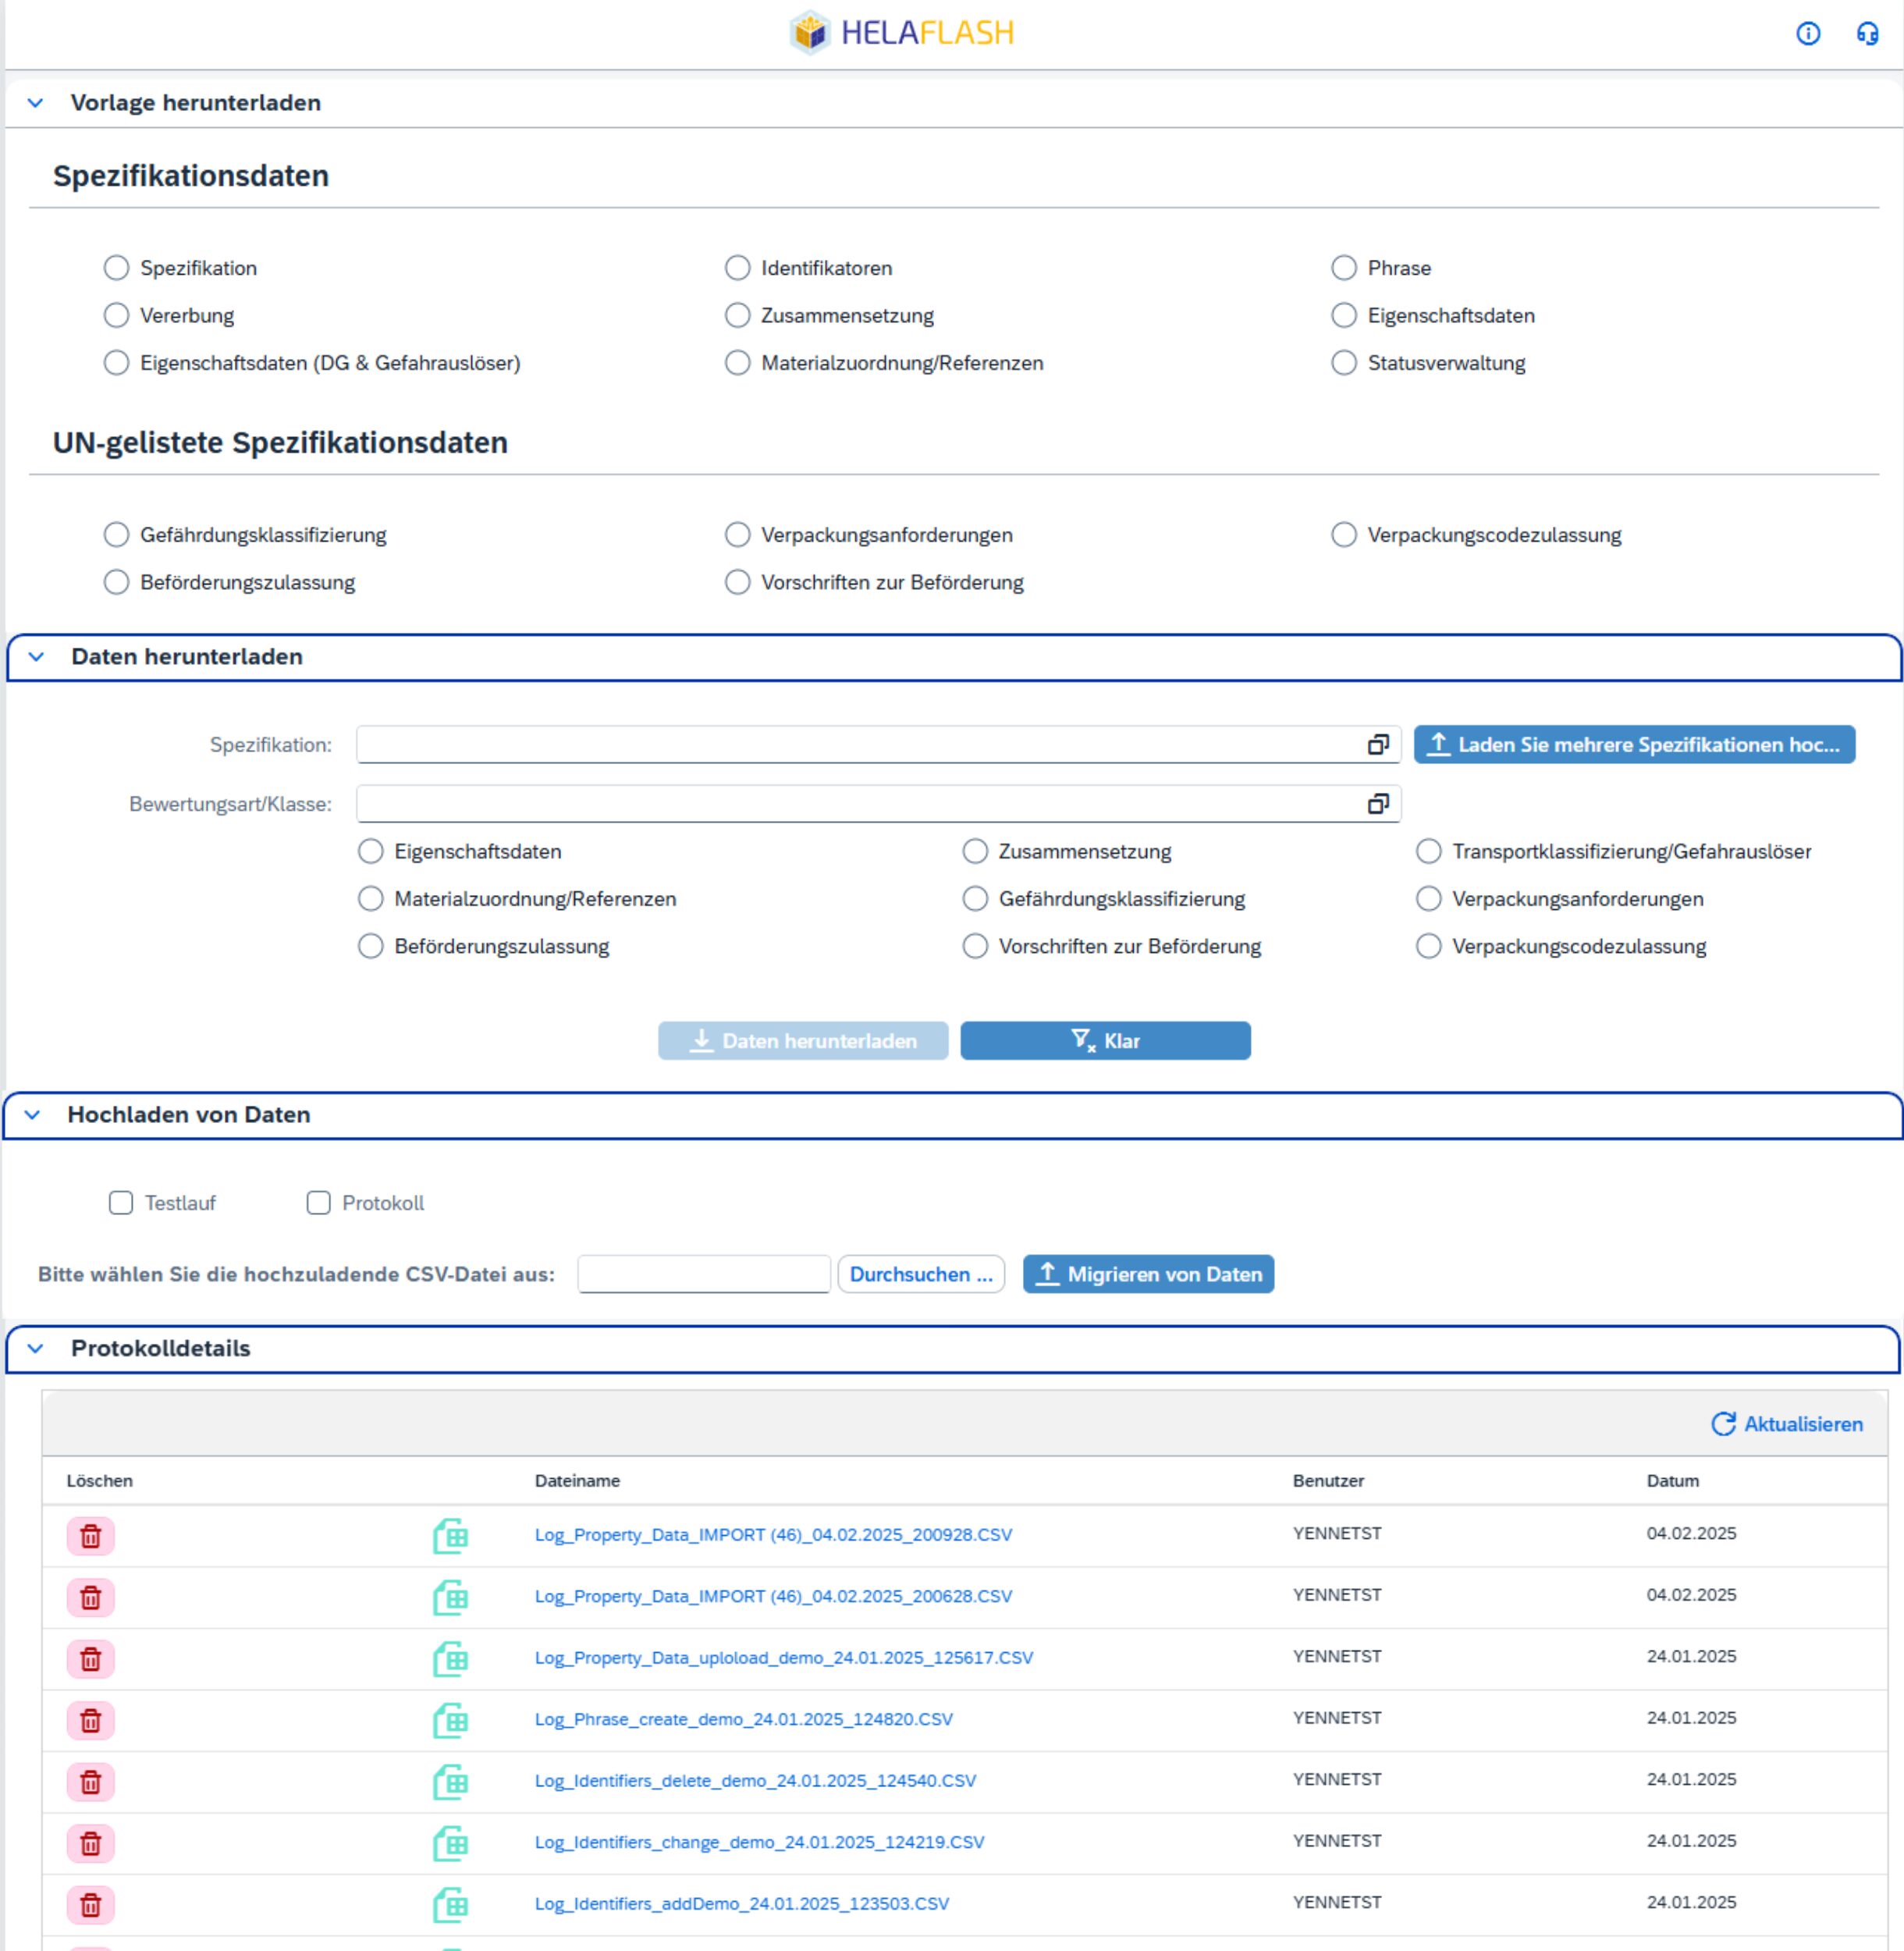Screen dimensions: 1904x1951
Task: Select Gefährdungsklassifizierung under UN-gelistete Spezifikationsdaten
Action: 117,535
